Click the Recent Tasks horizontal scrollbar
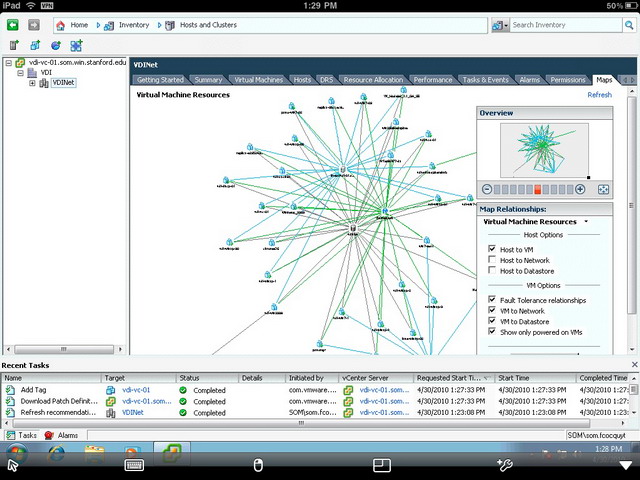This screenshot has height=480, width=640. click(x=301, y=423)
